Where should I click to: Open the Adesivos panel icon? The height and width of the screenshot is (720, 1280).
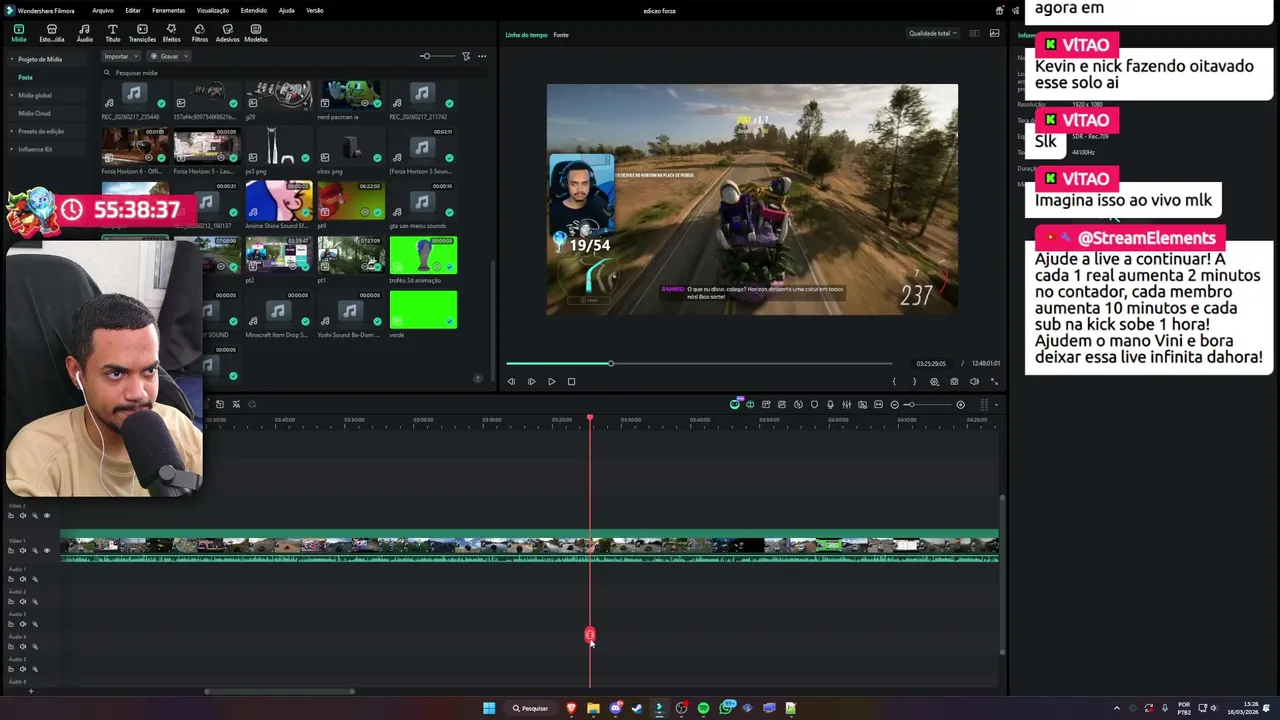coord(227,33)
